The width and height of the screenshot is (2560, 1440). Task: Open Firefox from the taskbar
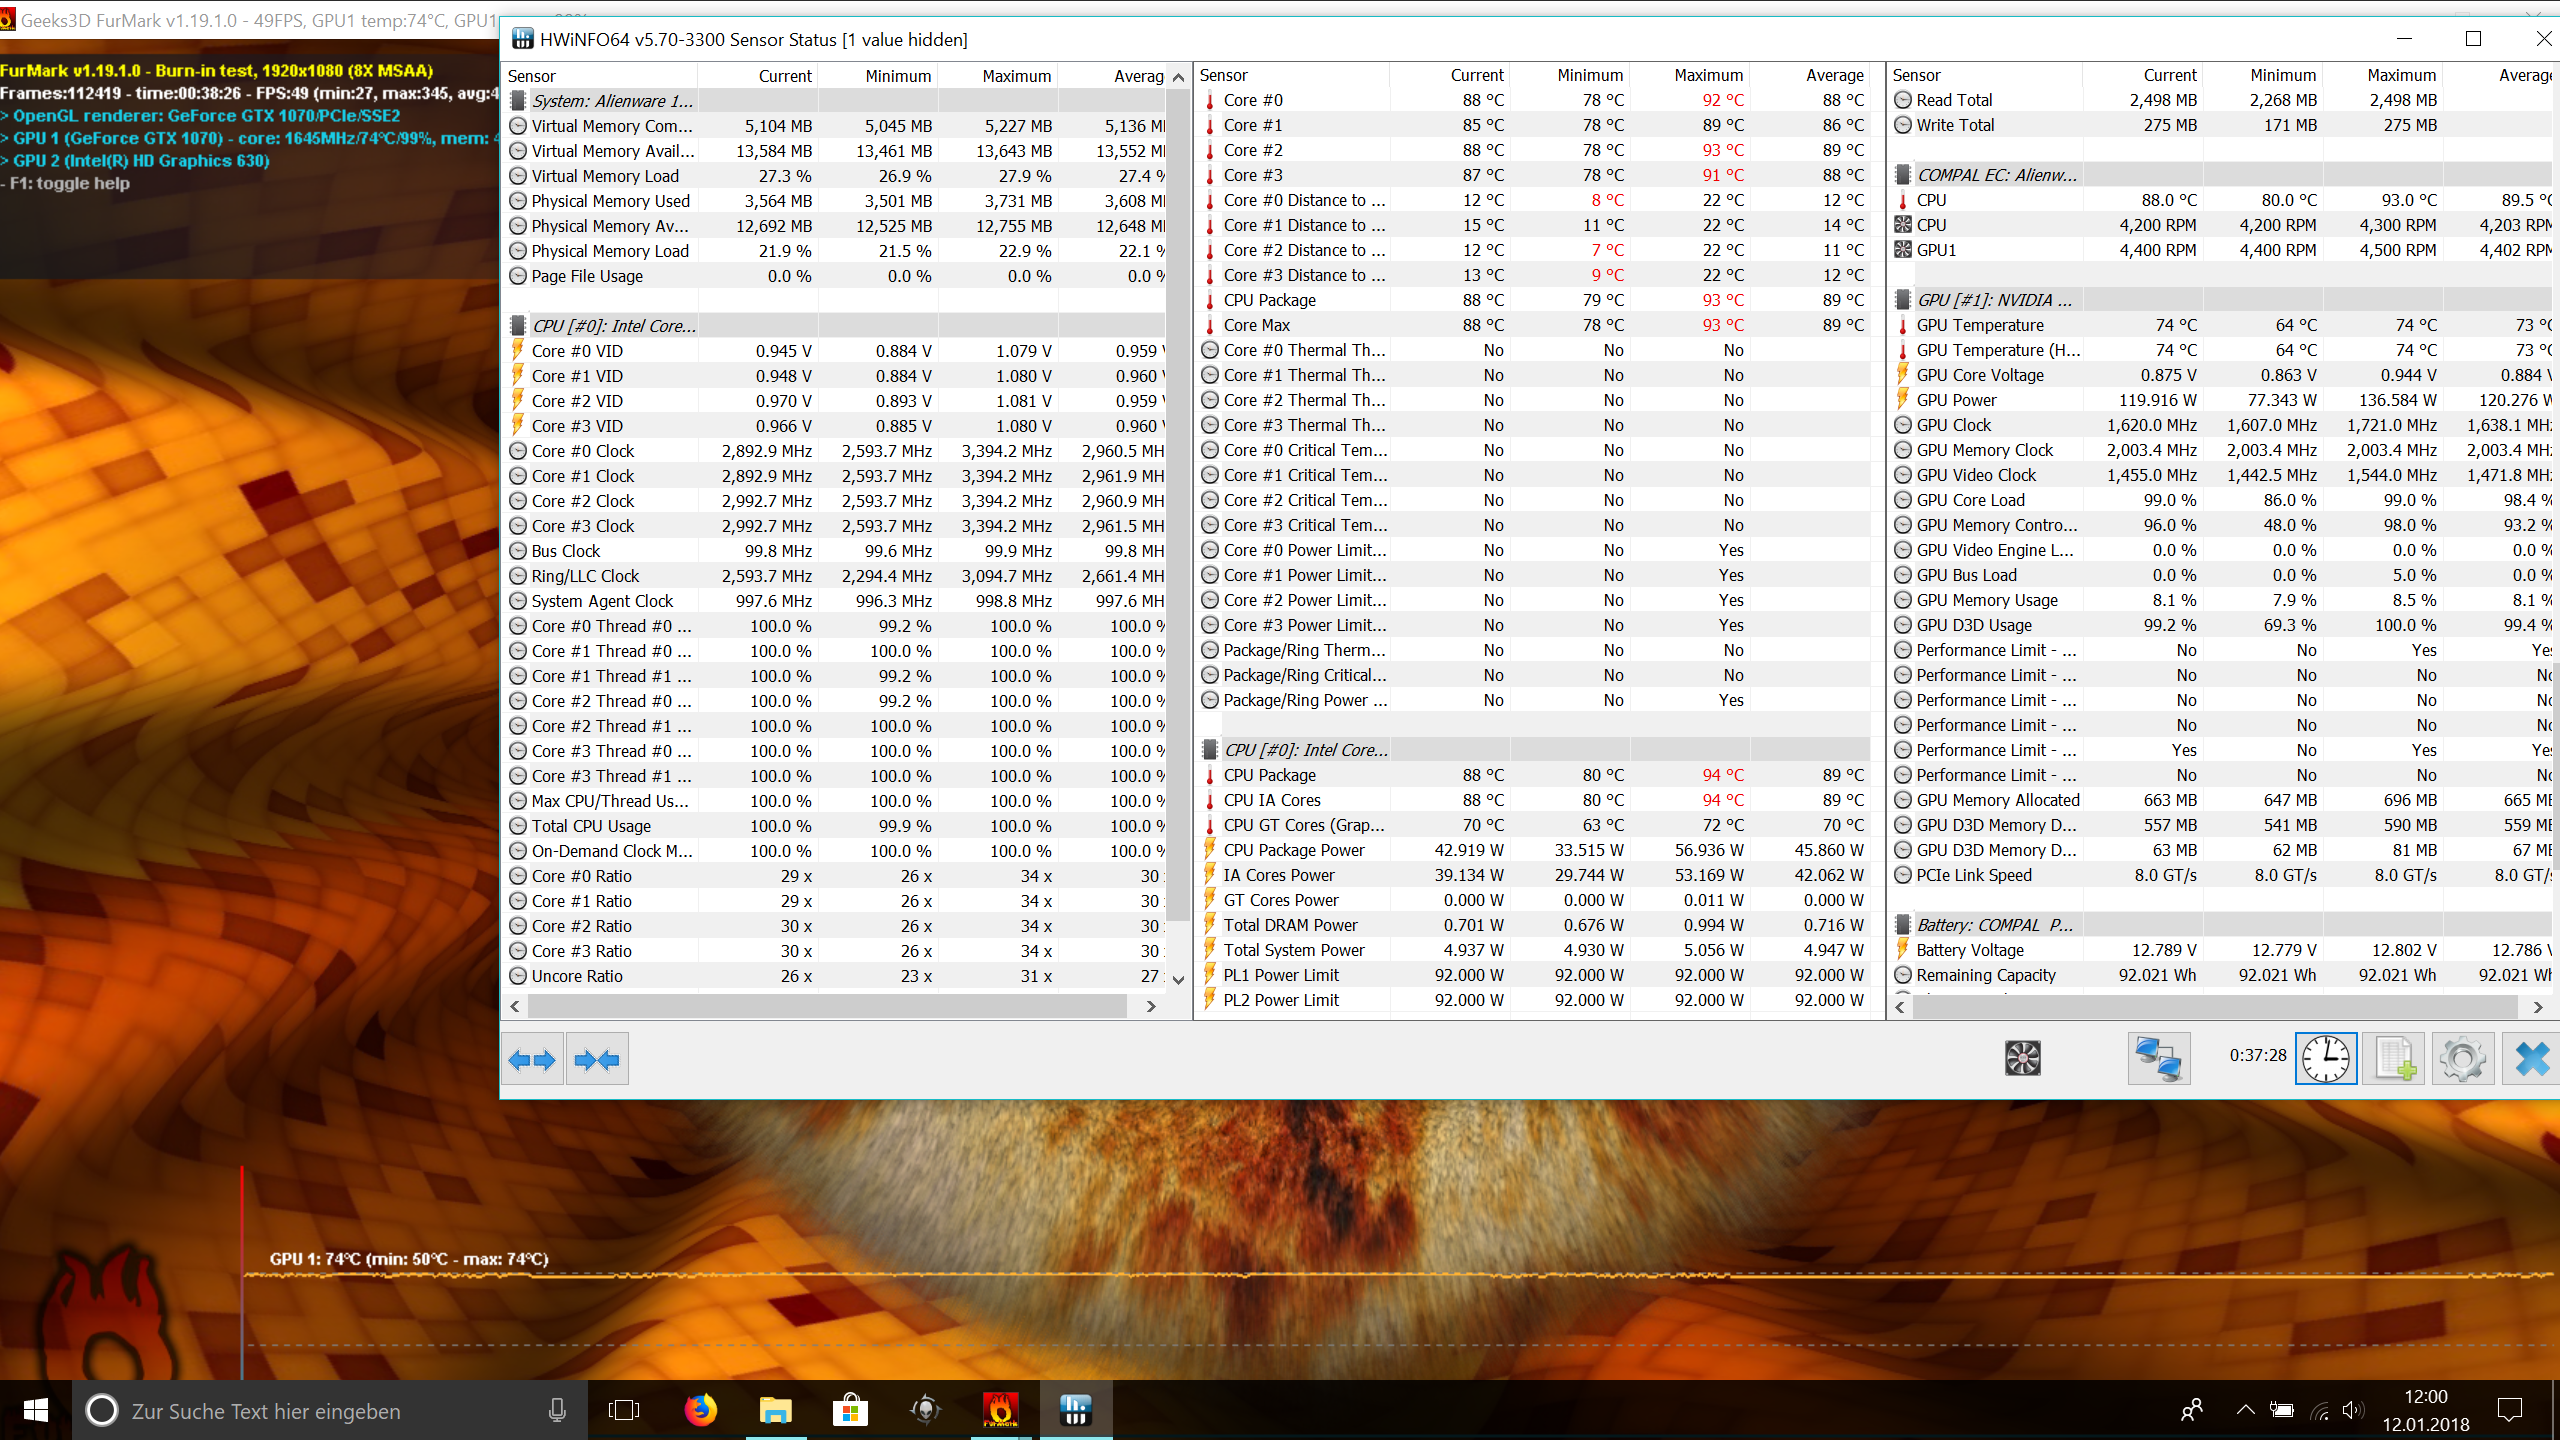[x=700, y=1410]
